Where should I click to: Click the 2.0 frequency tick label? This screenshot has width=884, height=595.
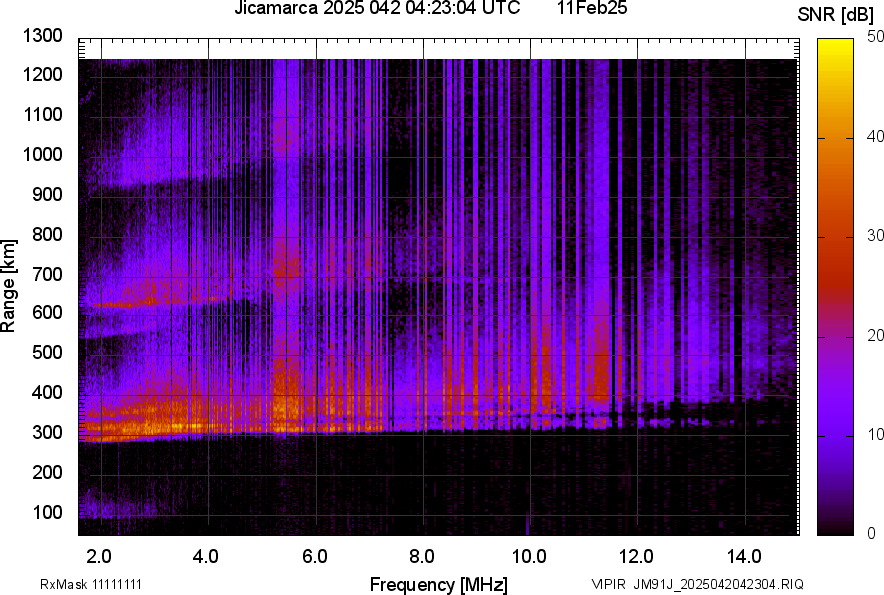point(98,555)
